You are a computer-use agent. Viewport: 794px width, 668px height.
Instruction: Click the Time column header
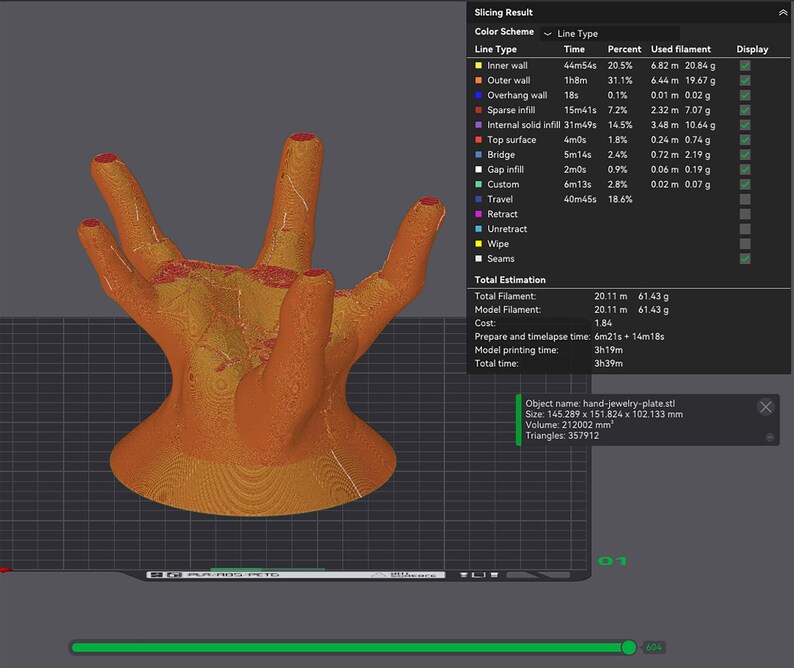click(x=574, y=49)
